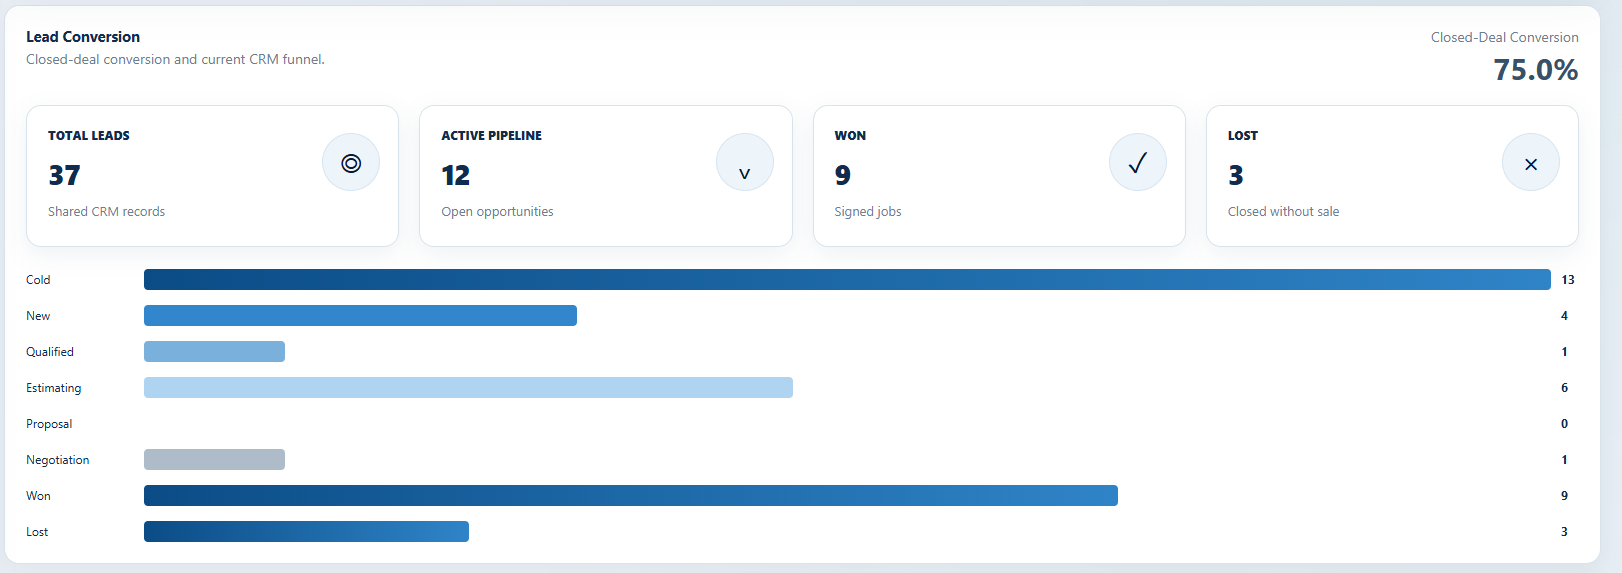Viewport: 1622px width, 573px height.
Task: Click the Total Leads value 37
Action: [64, 175]
